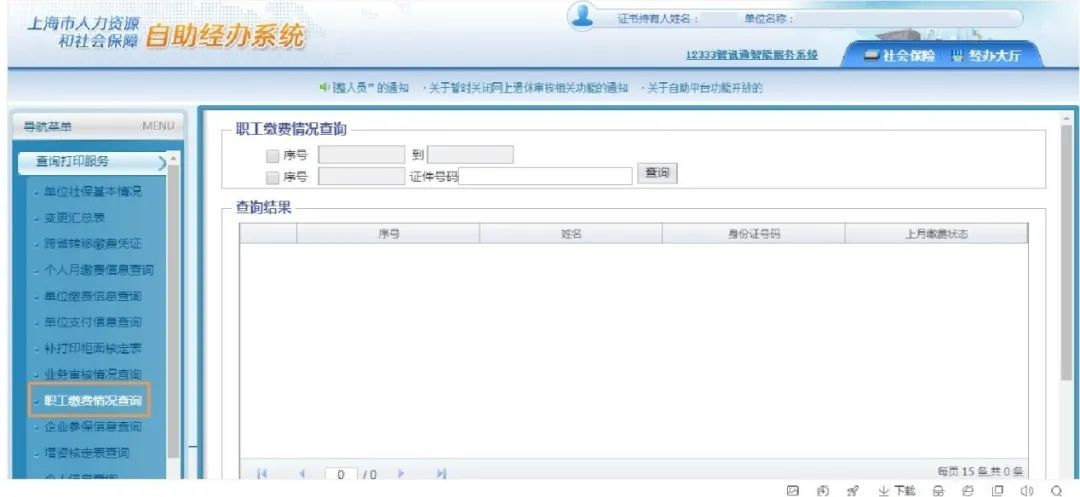Jump to last results page
The image size is (1080, 497).
[442, 474]
